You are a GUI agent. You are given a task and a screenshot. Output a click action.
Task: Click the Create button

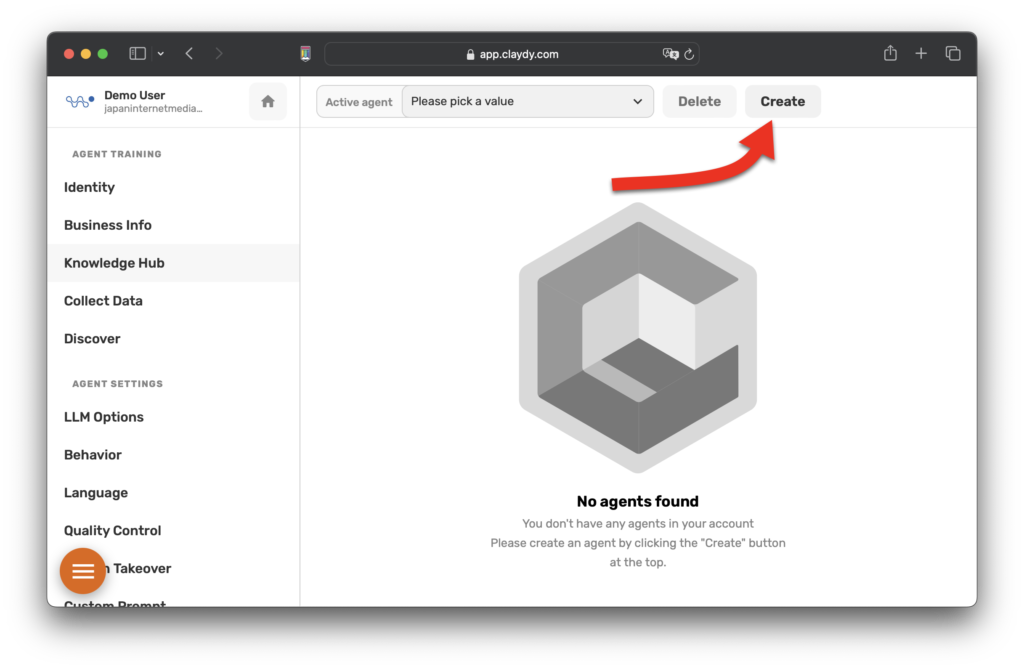(x=783, y=101)
